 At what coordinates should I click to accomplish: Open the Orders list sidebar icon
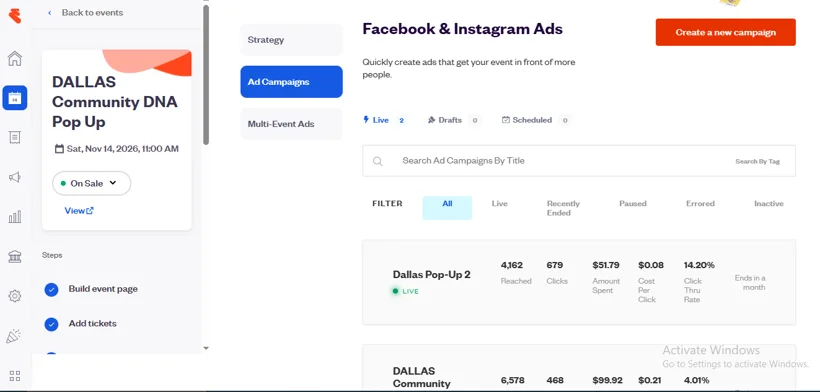tap(15, 137)
